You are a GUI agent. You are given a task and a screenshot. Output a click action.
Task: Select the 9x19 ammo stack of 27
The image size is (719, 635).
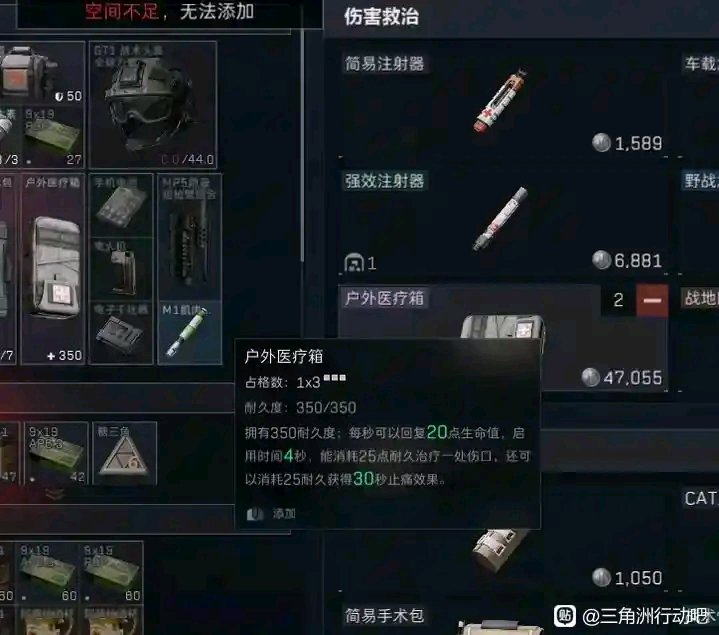pyautogui.click(x=54, y=137)
